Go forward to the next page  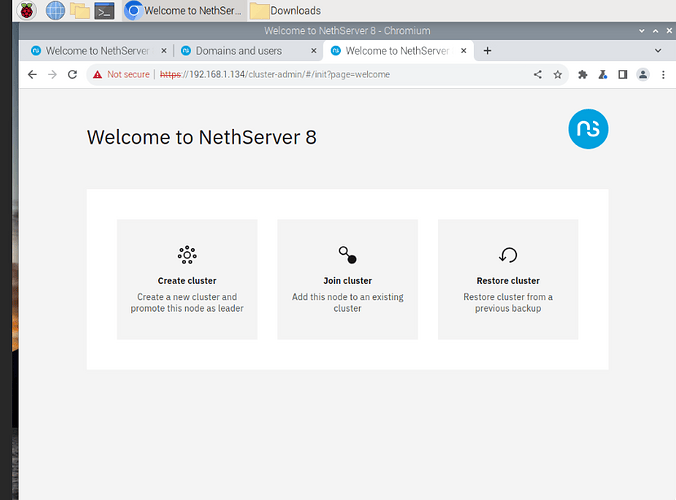click(x=52, y=75)
